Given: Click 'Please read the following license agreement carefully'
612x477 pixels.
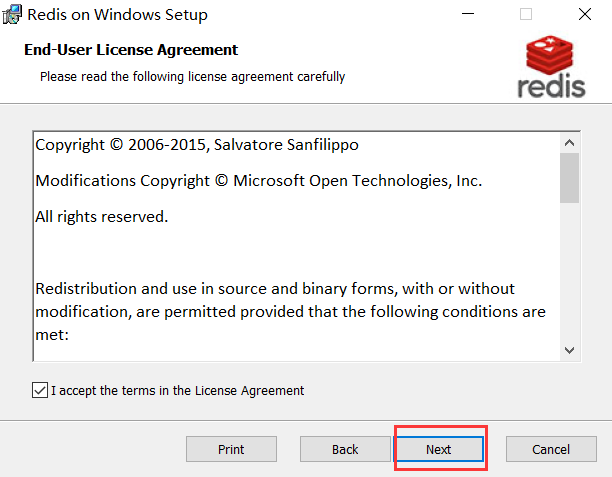Looking at the screenshot, I should click(192, 77).
